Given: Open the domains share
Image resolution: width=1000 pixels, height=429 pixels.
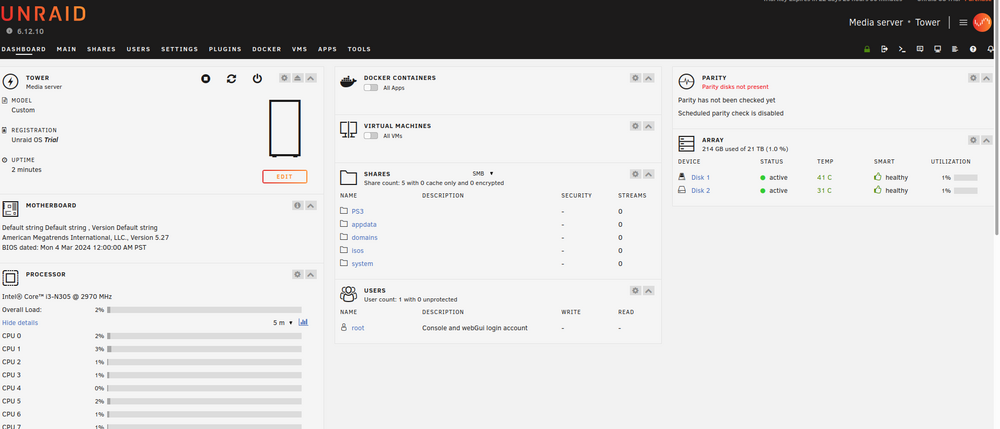Looking at the screenshot, I should point(364,237).
